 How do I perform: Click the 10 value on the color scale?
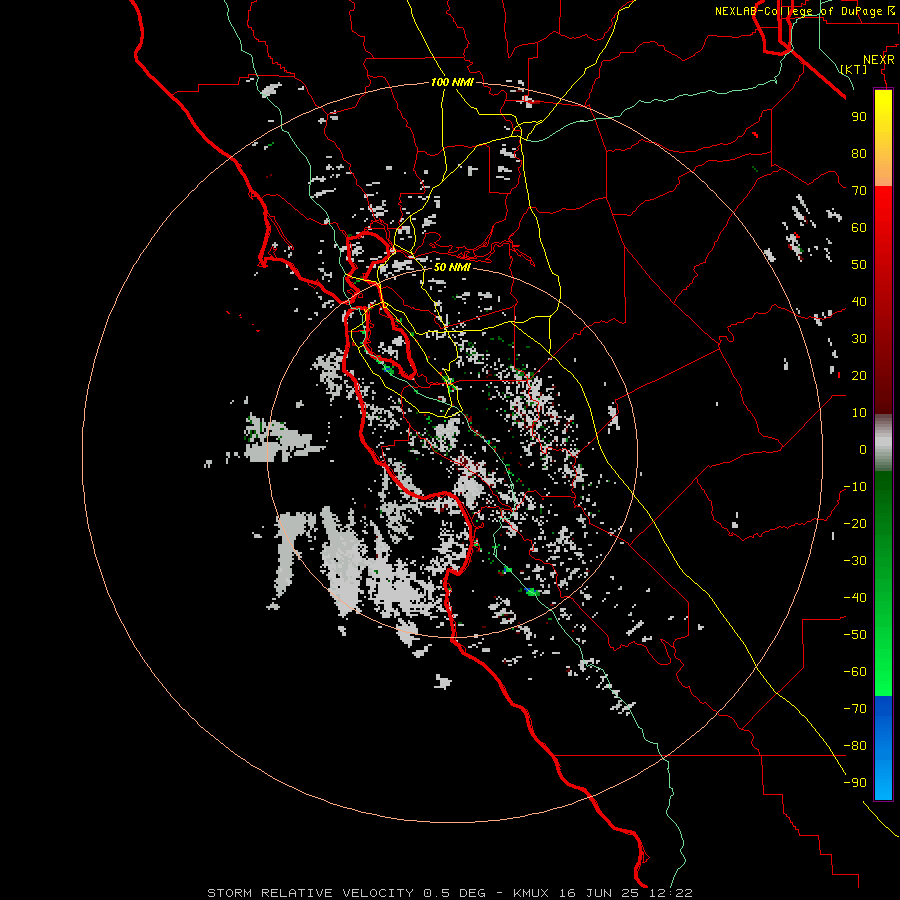(x=859, y=413)
